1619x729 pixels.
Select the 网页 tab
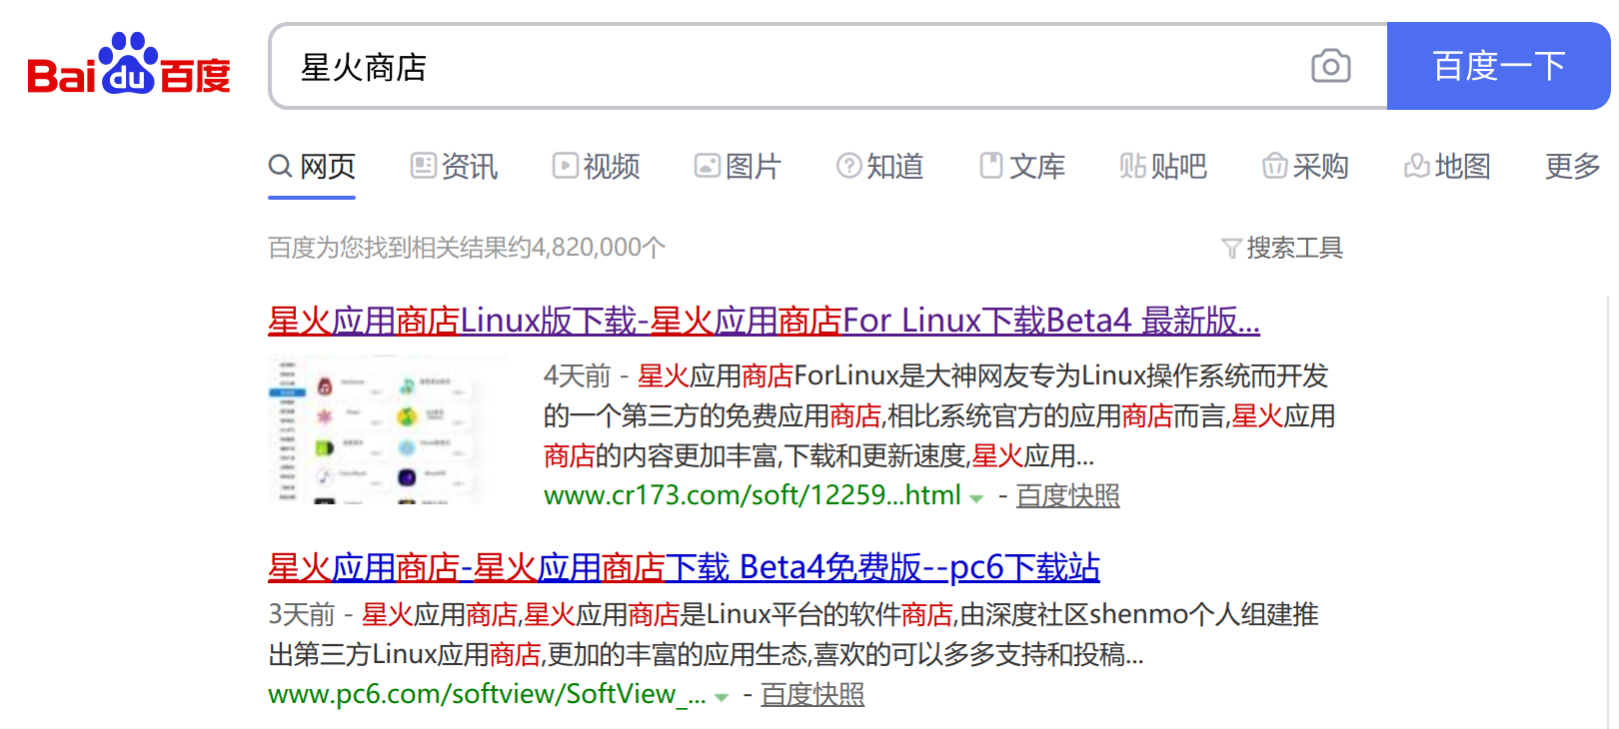[312, 165]
